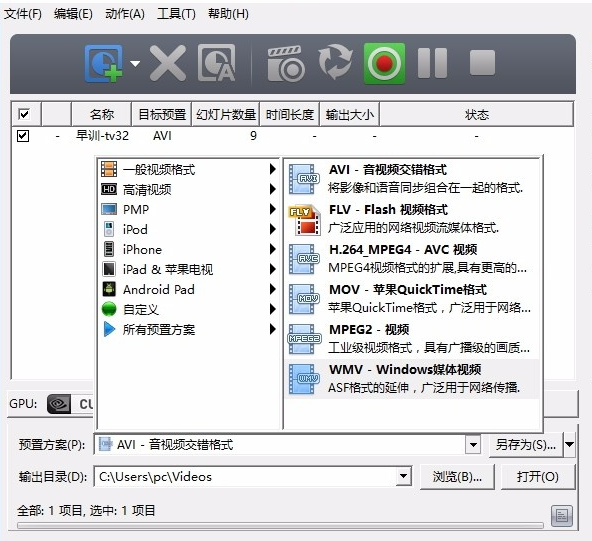This screenshot has width=592, height=541.
Task: Click the MPEG2 film icon
Action: 304,339
